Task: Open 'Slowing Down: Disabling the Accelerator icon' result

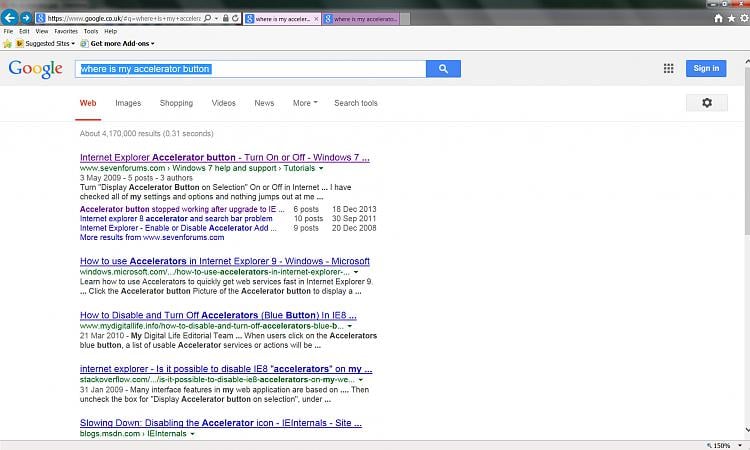Action: 221,423
